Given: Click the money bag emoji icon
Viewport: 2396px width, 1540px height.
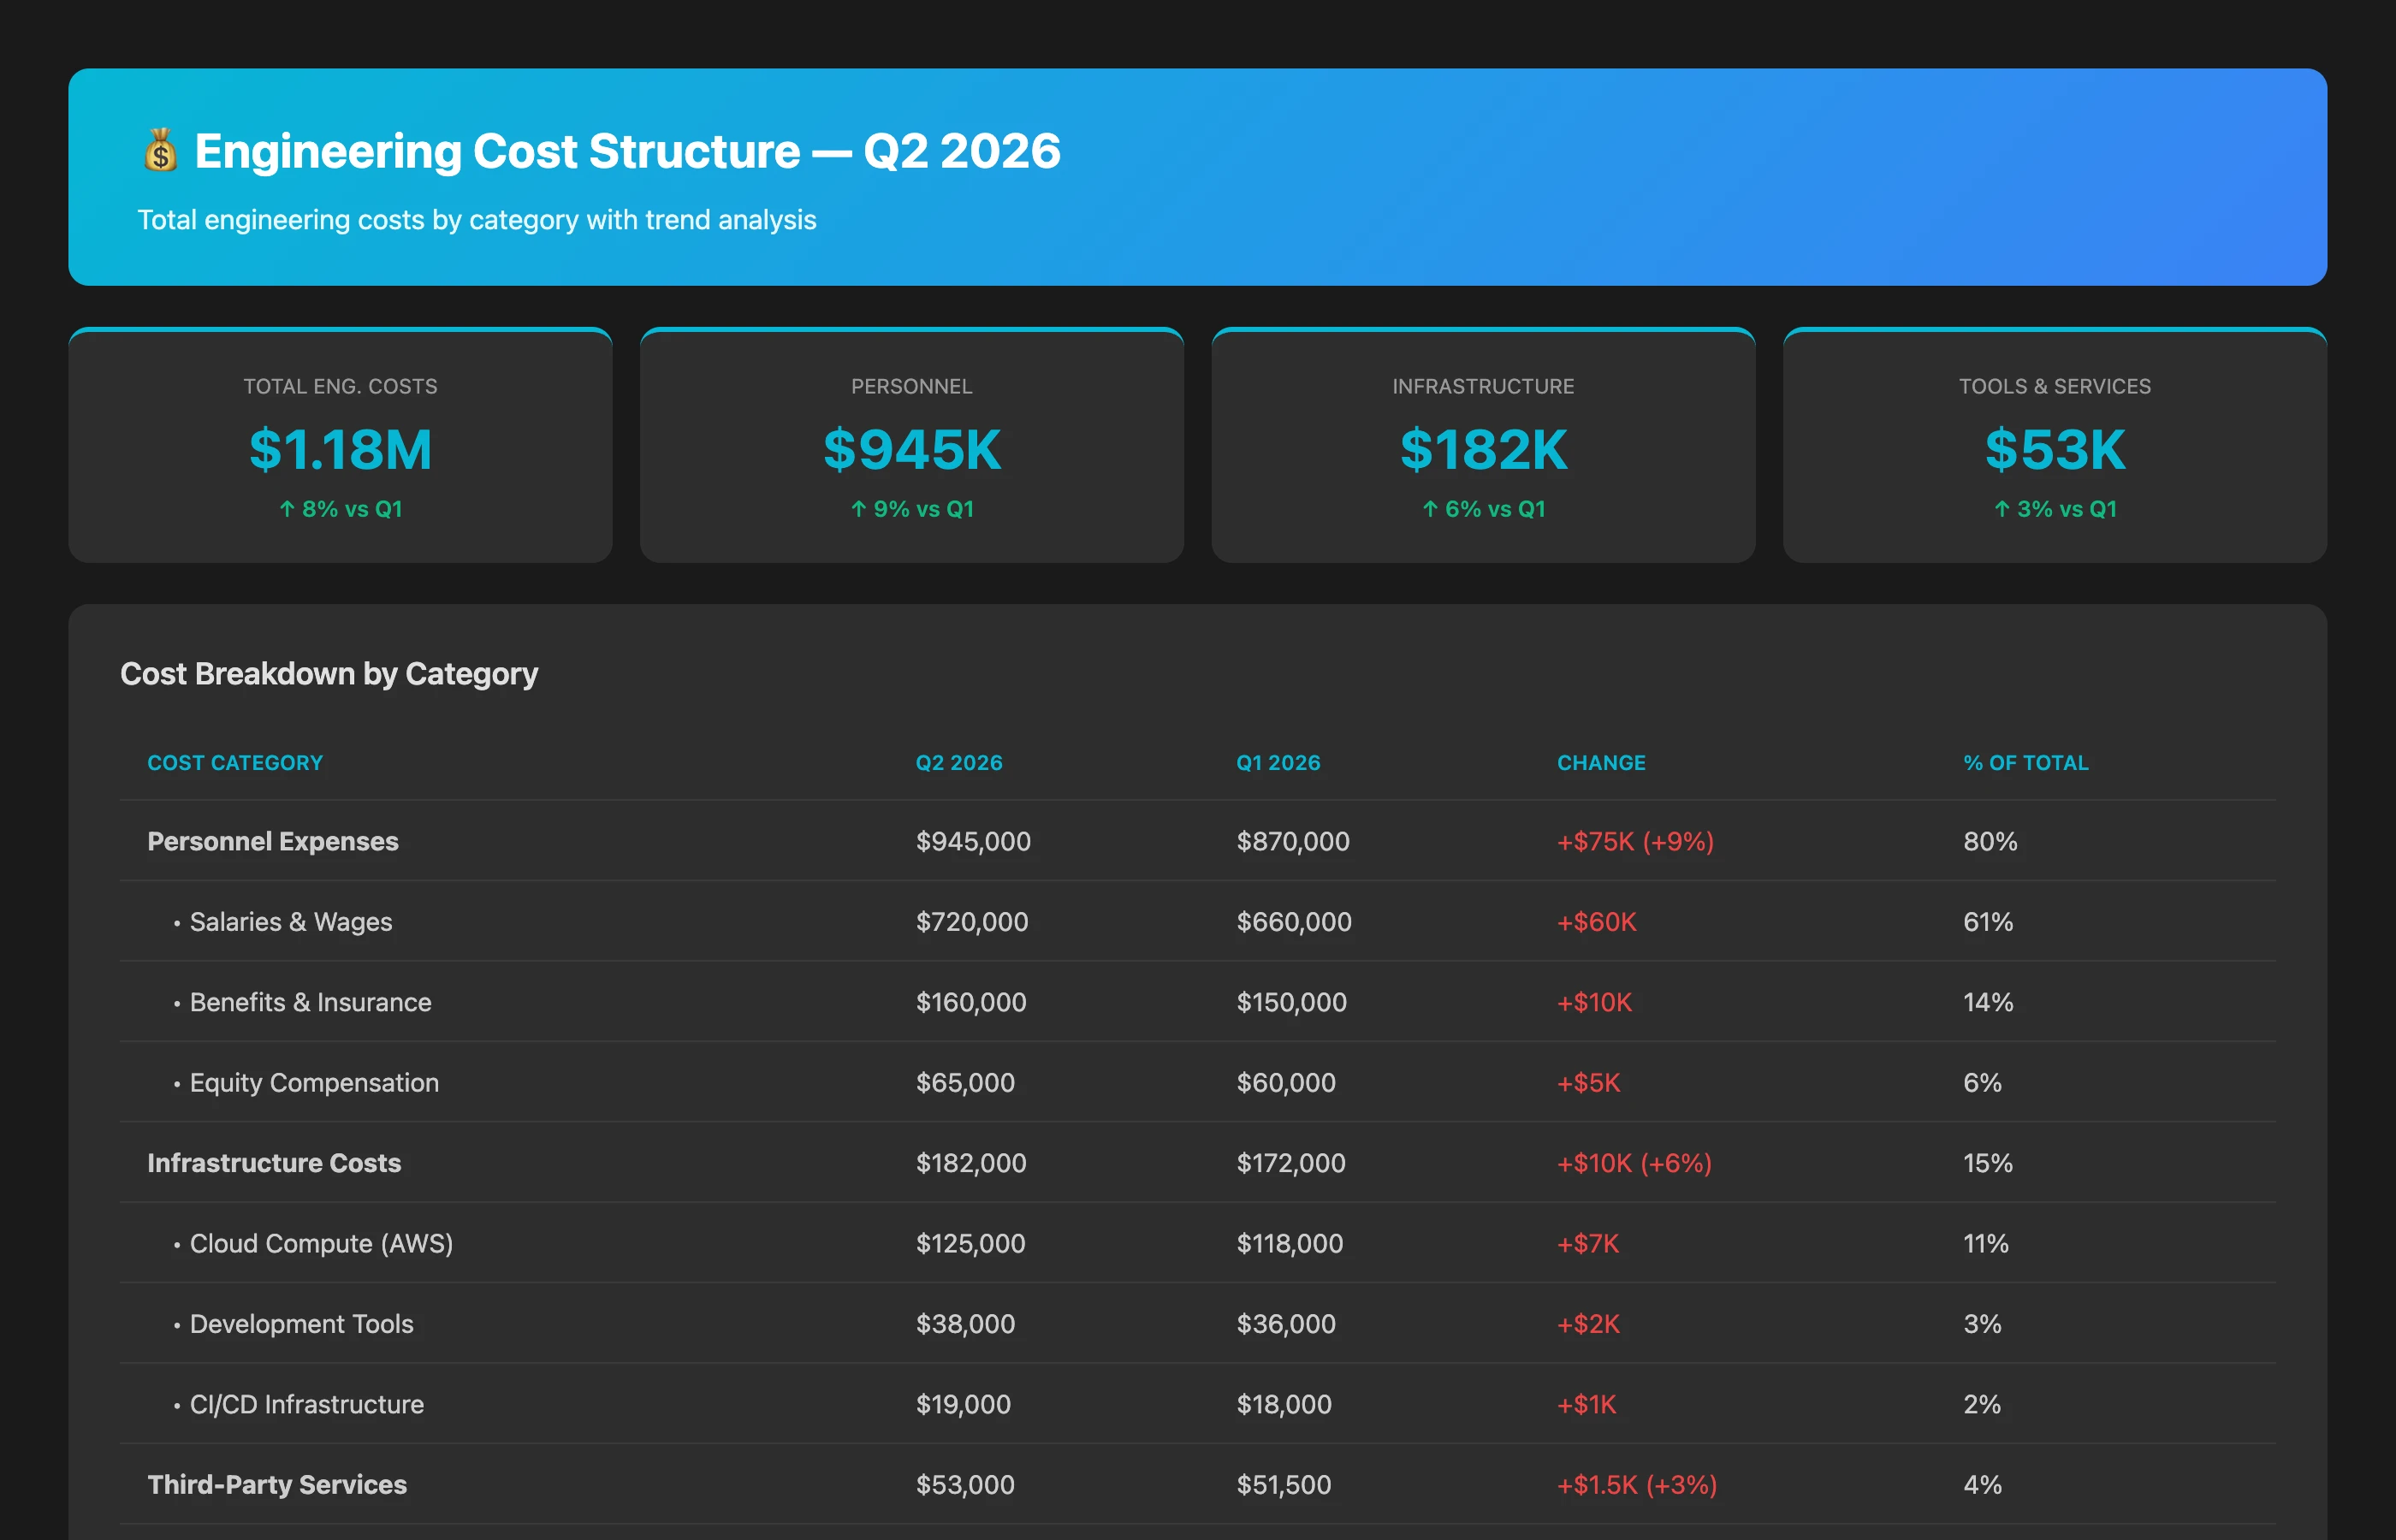Looking at the screenshot, I should click(160, 151).
